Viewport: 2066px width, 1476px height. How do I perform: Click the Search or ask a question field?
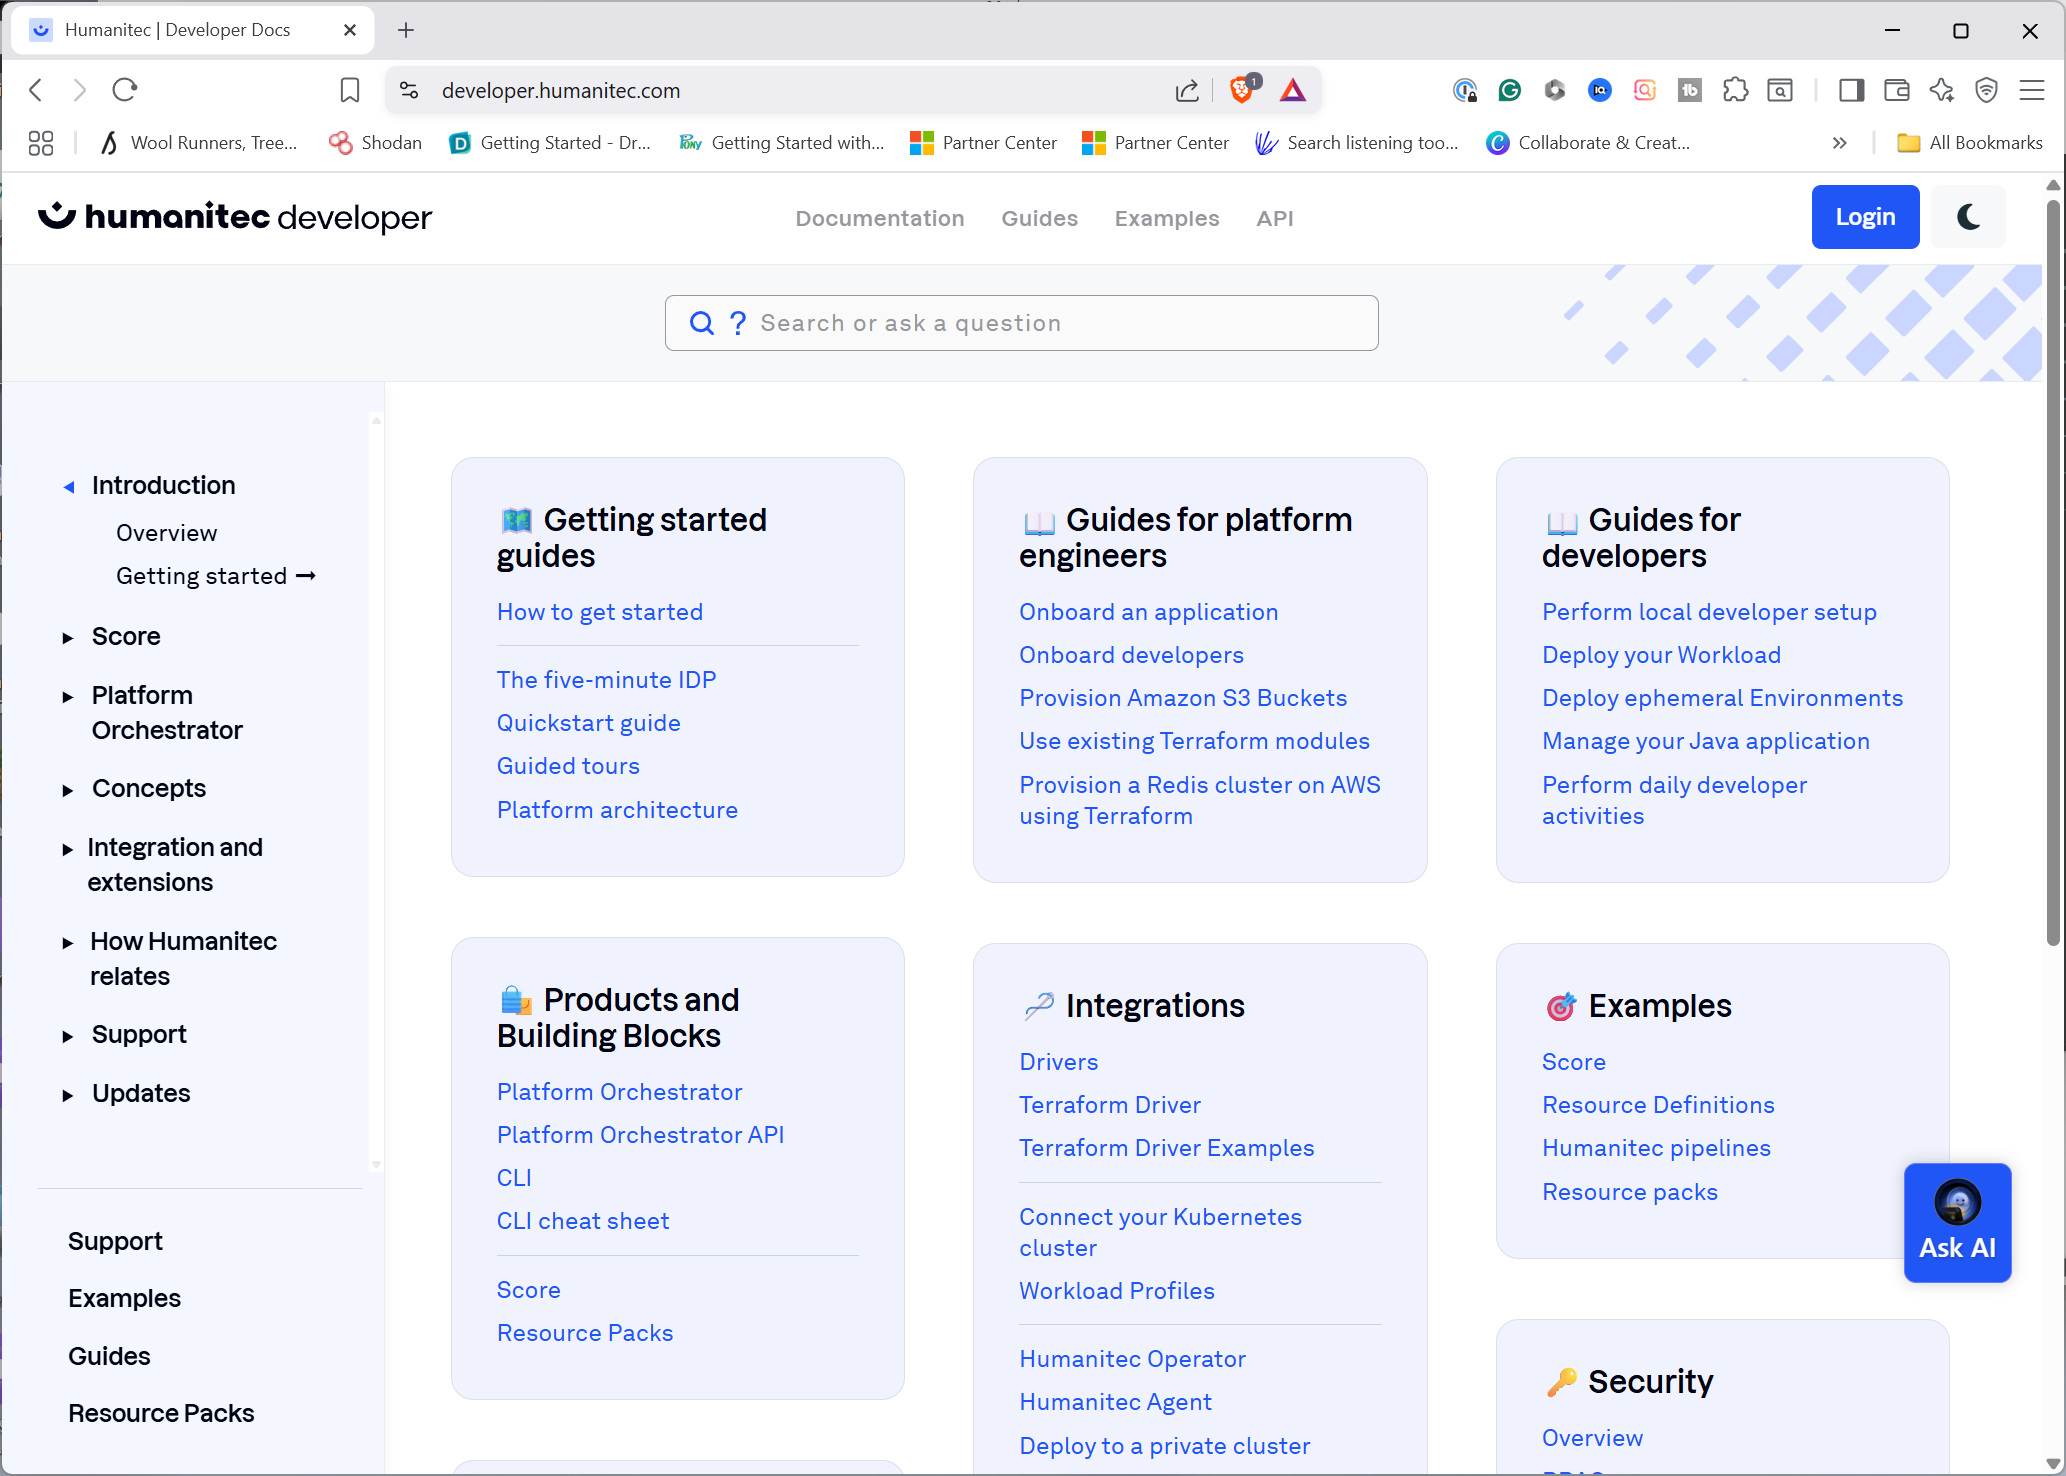pyautogui.click(x=1021, y=323)
